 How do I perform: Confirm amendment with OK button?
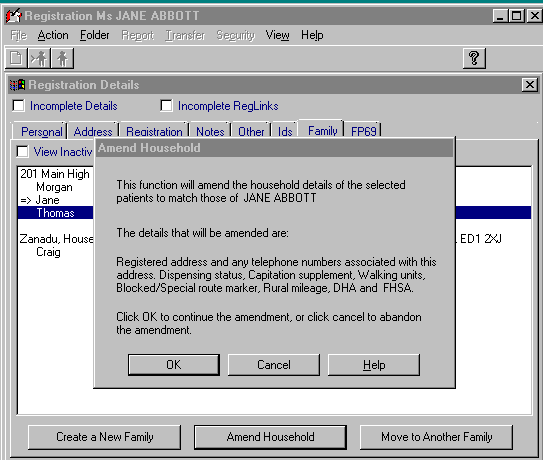pyautogui.click(x=174, y=365)
